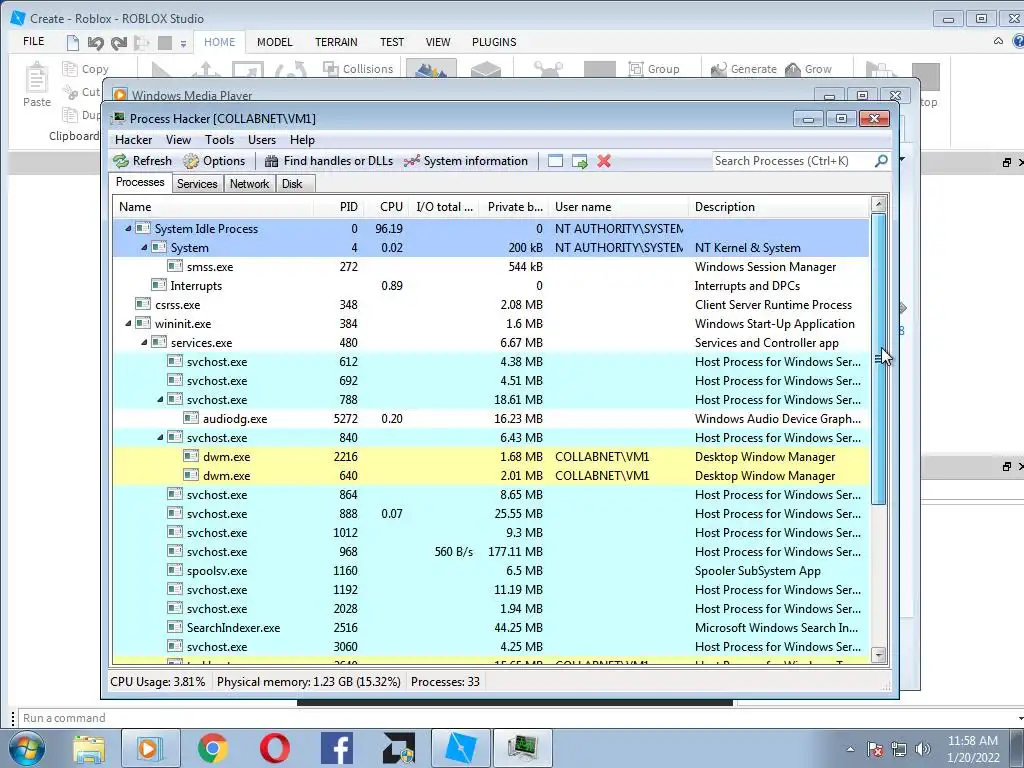Screen dimensions: 1024x768
Task: Click the find window icon in toolbar
Action: pos(555,161)
